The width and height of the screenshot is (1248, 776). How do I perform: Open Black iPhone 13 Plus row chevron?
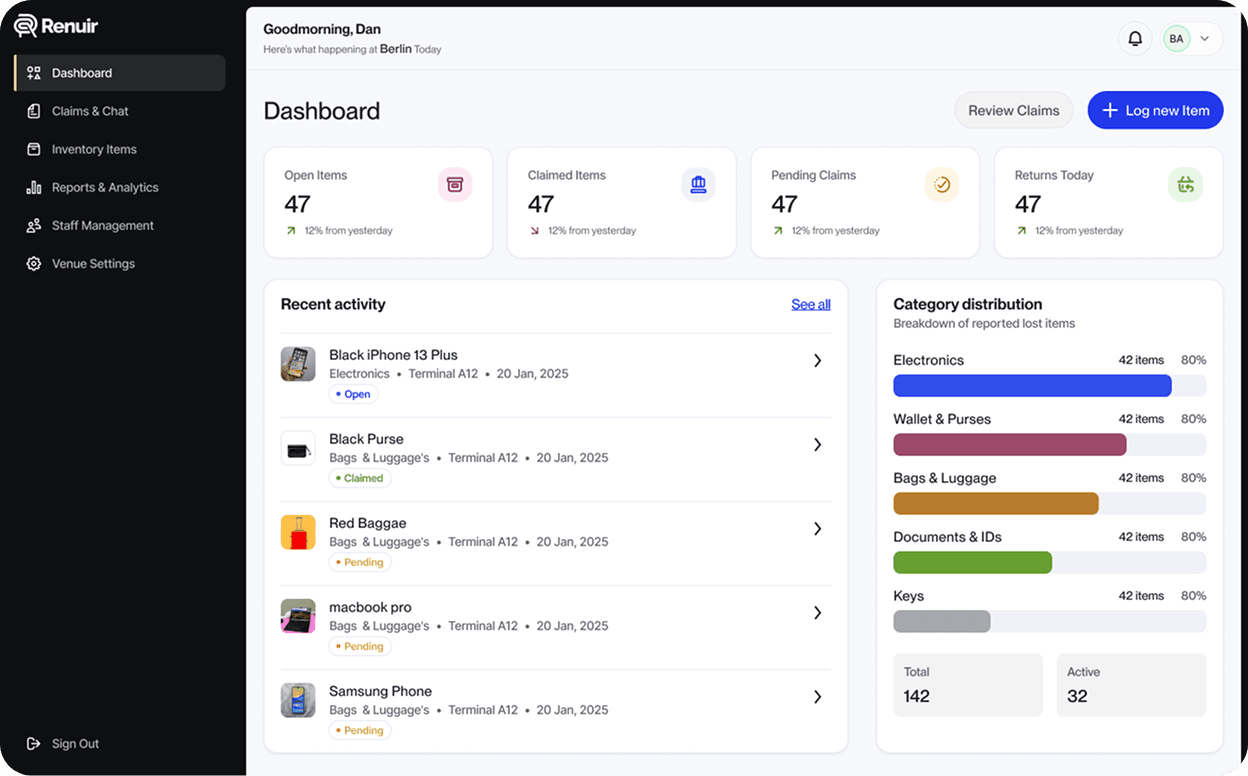(x=817, y=361)
